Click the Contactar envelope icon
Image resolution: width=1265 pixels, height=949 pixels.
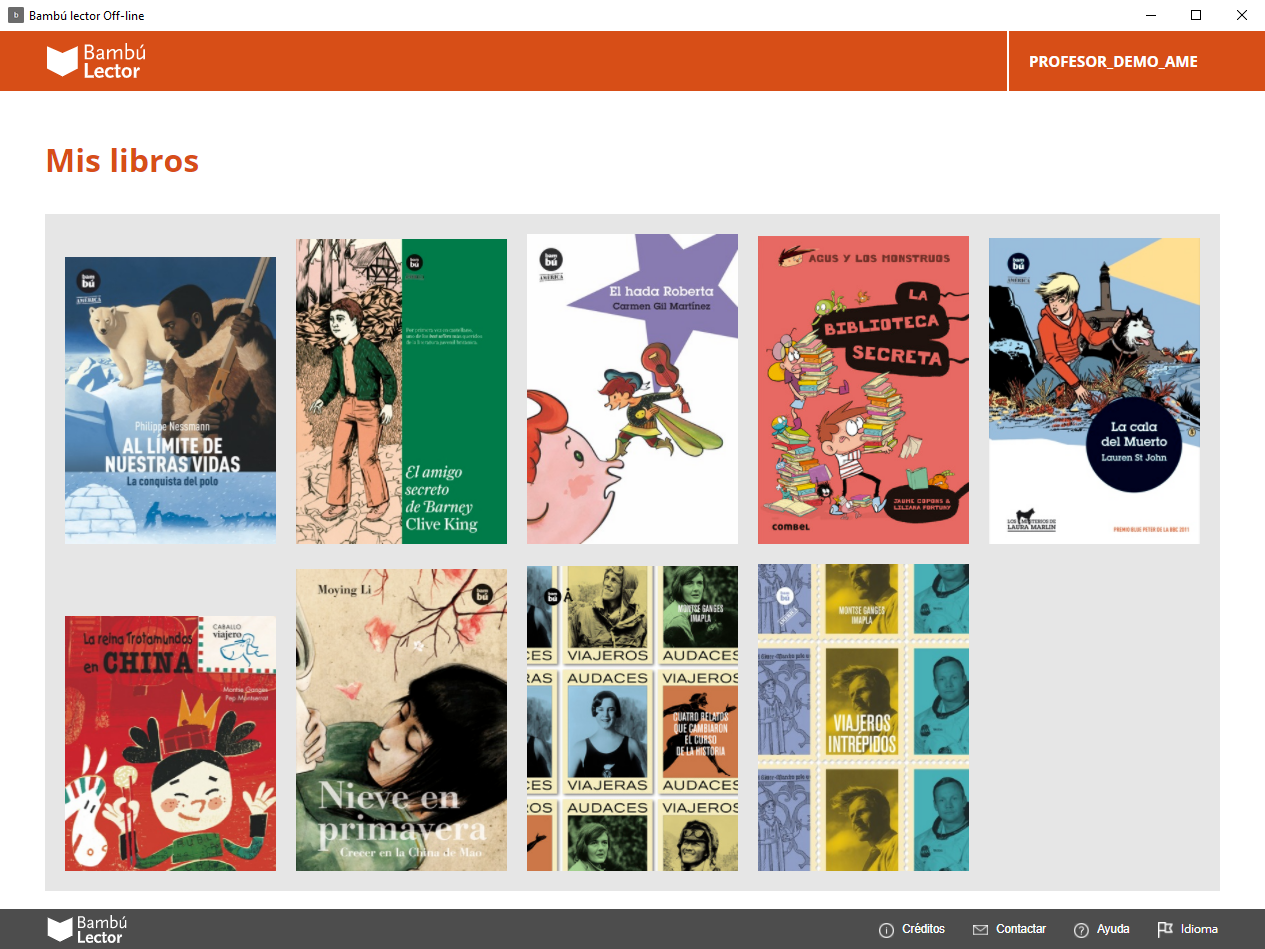click(980, 930)
